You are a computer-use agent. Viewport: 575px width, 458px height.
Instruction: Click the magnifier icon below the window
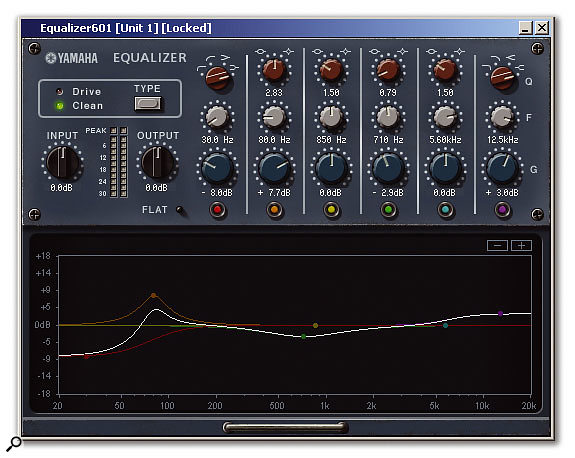[14, 443]
